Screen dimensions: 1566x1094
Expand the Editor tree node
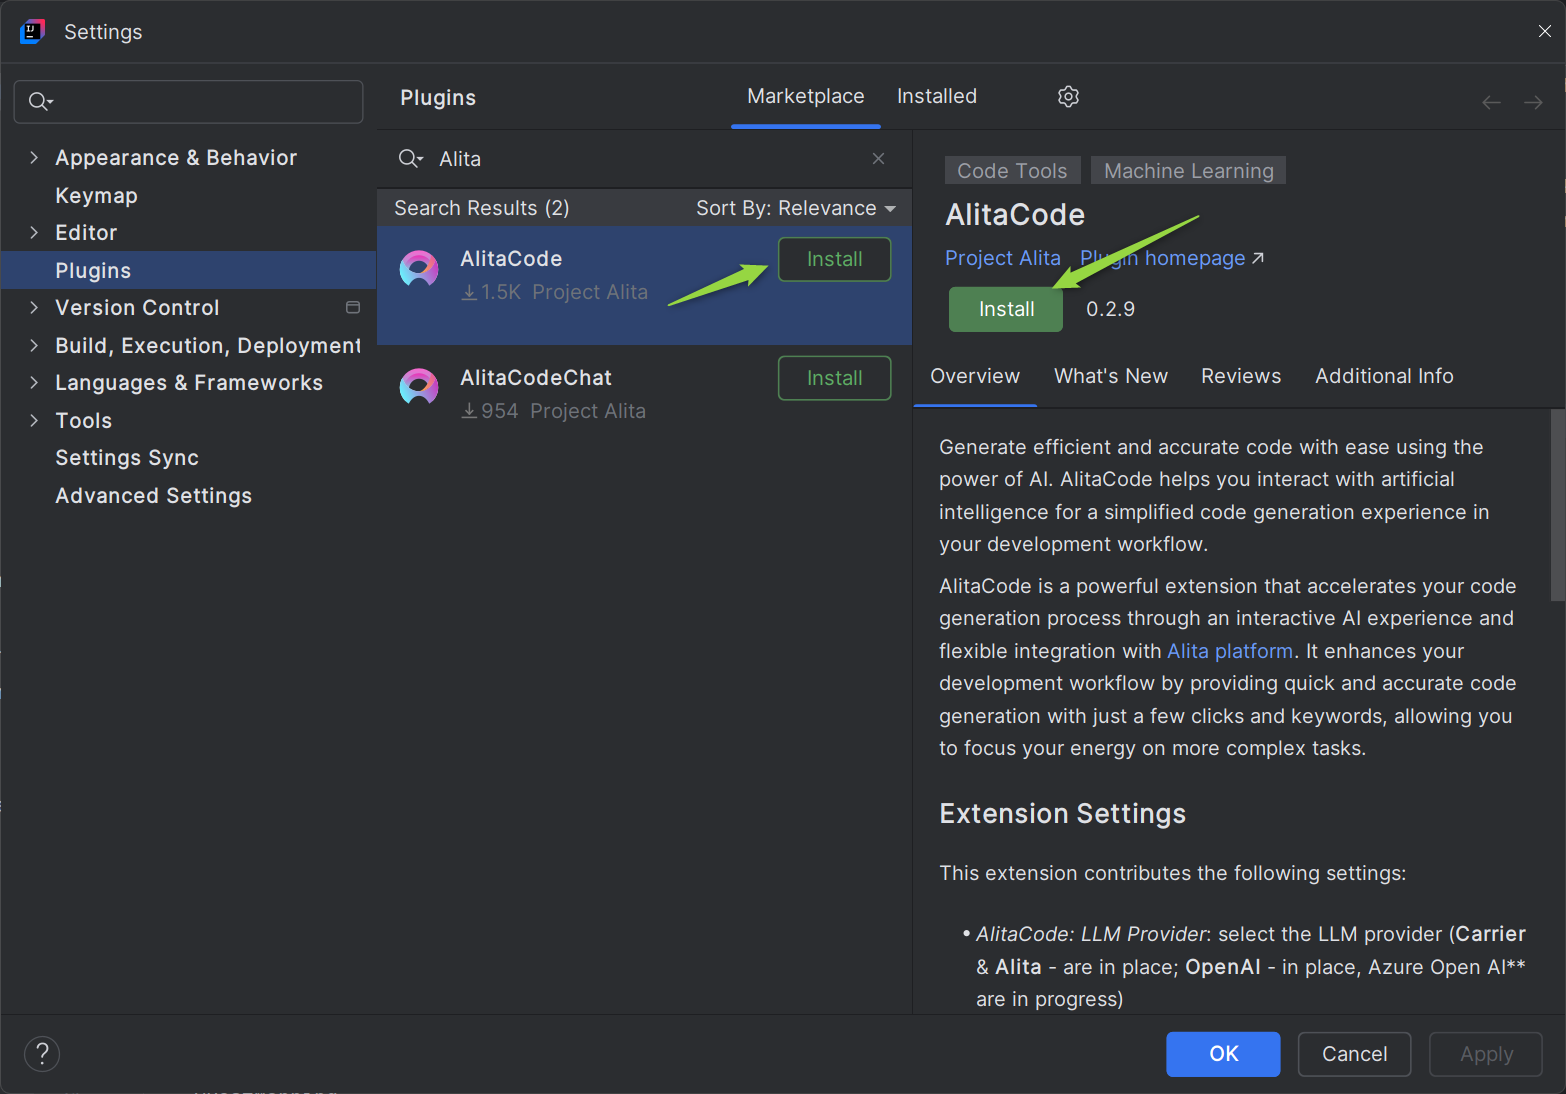pyautogui.click(x=34, y=232)
